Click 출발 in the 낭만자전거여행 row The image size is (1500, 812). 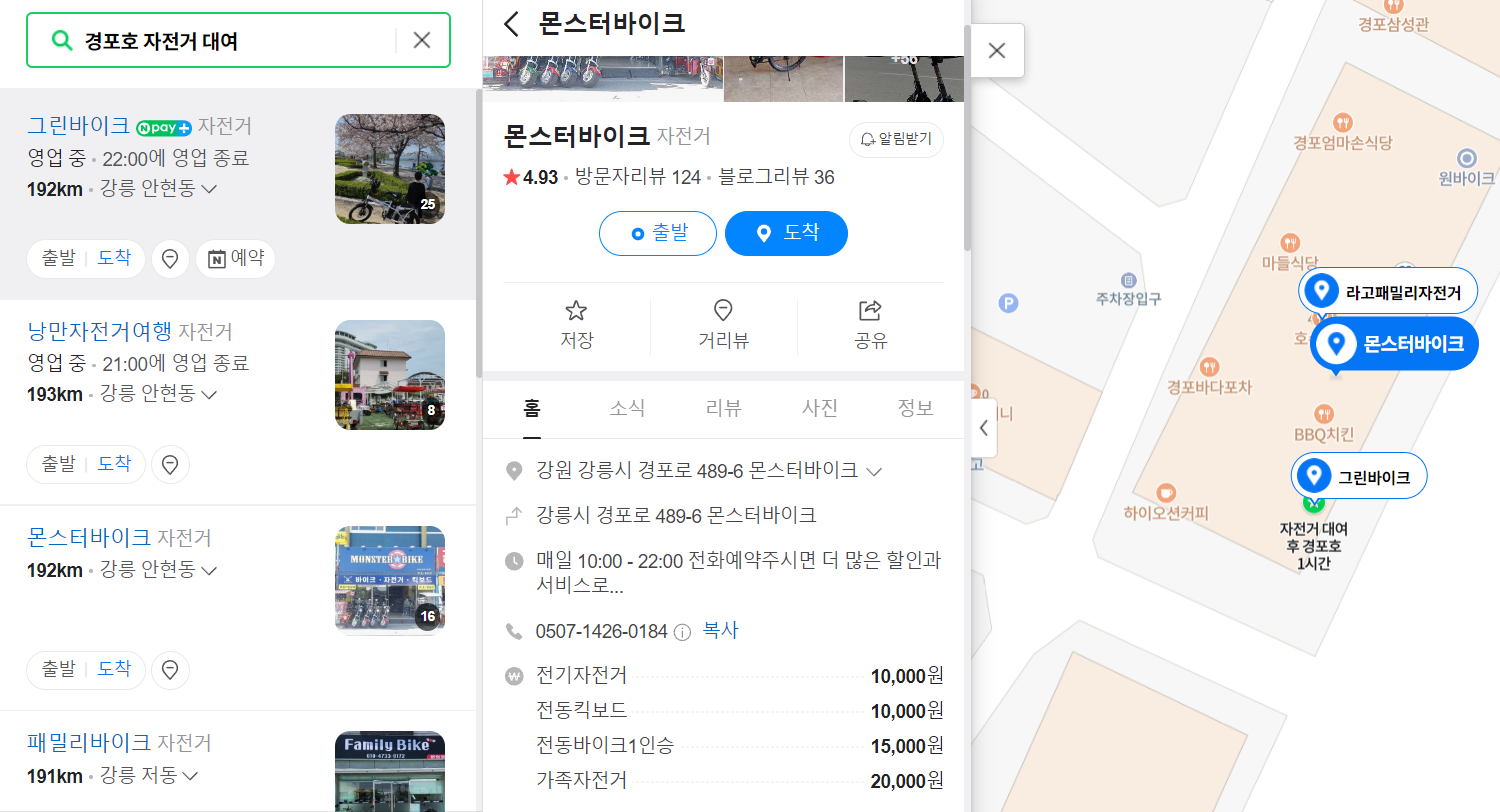pos(58,464)
